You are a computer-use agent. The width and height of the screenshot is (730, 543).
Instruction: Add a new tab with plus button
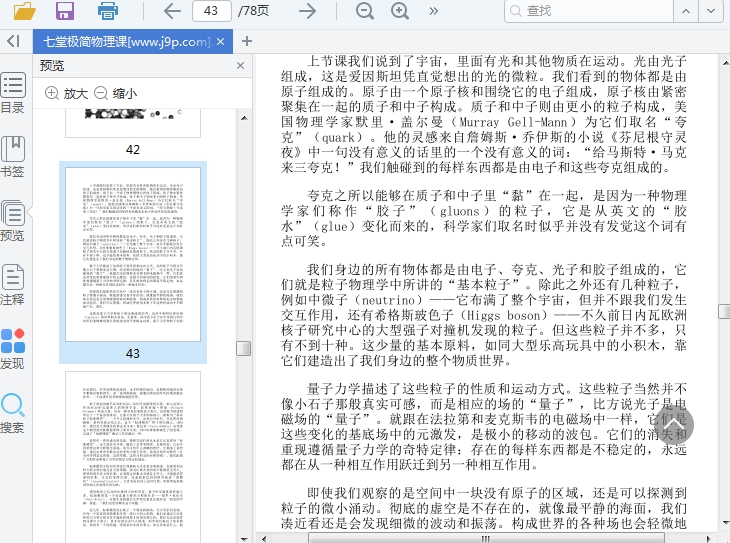pyautogui.click(x=247, y=41)
